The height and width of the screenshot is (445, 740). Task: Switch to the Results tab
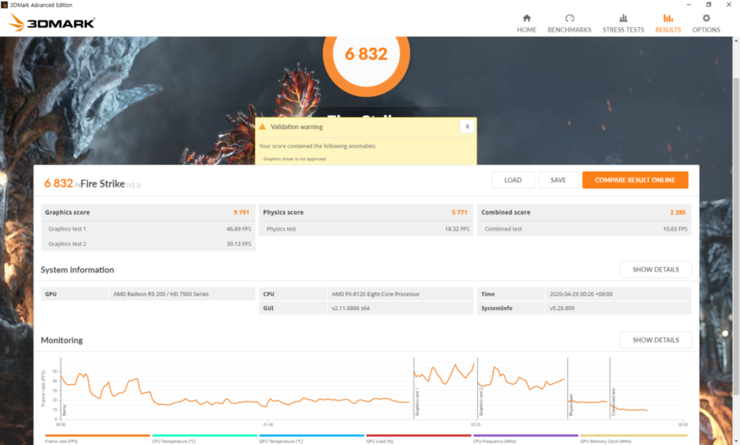pos(668,23)
